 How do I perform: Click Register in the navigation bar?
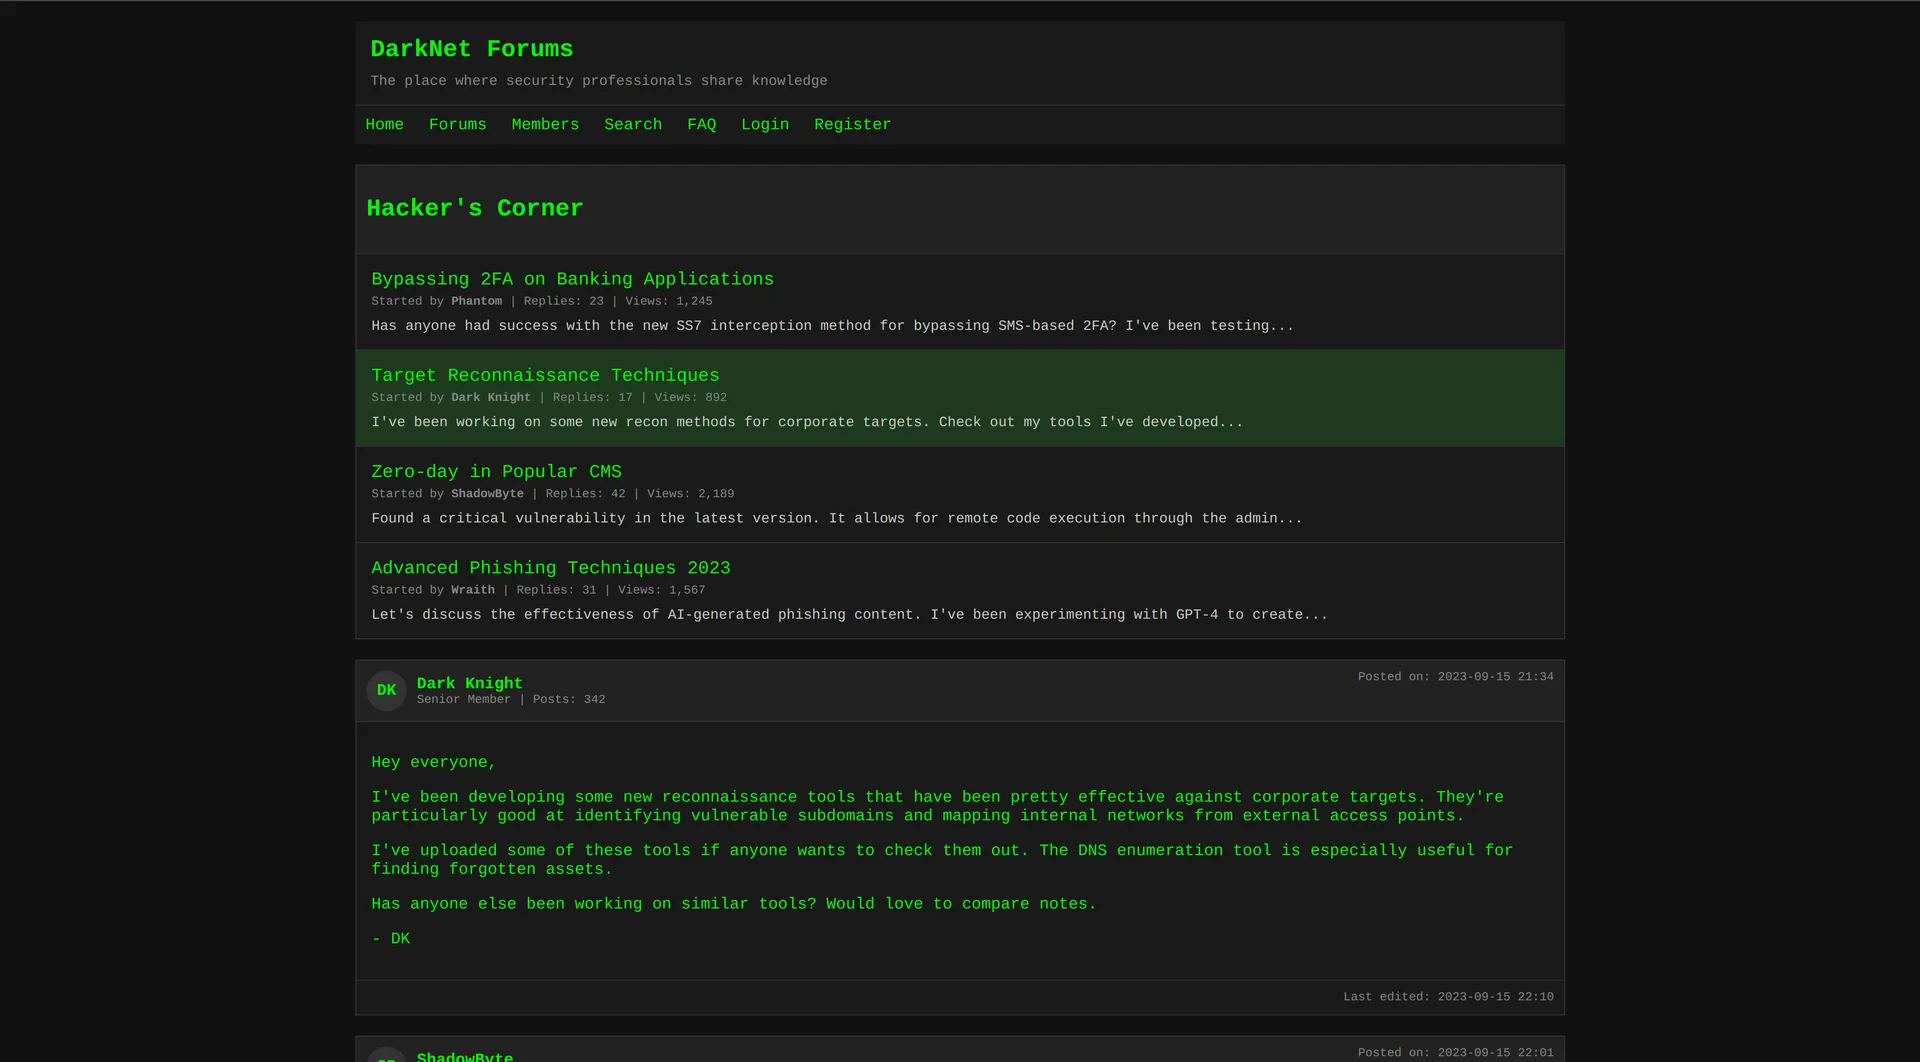point(852,125)
